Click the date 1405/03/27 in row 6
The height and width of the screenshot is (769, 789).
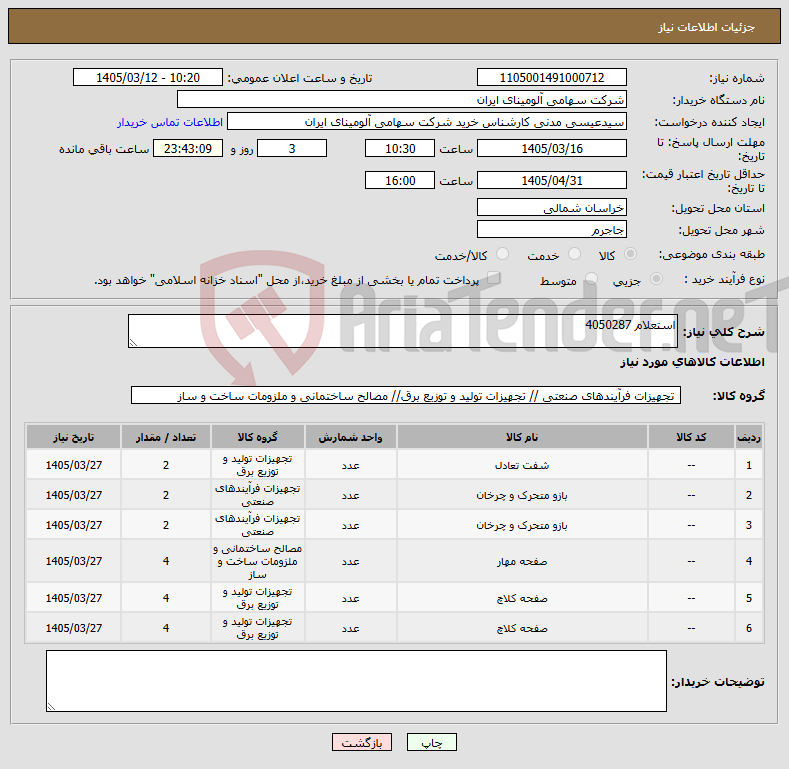73,628
